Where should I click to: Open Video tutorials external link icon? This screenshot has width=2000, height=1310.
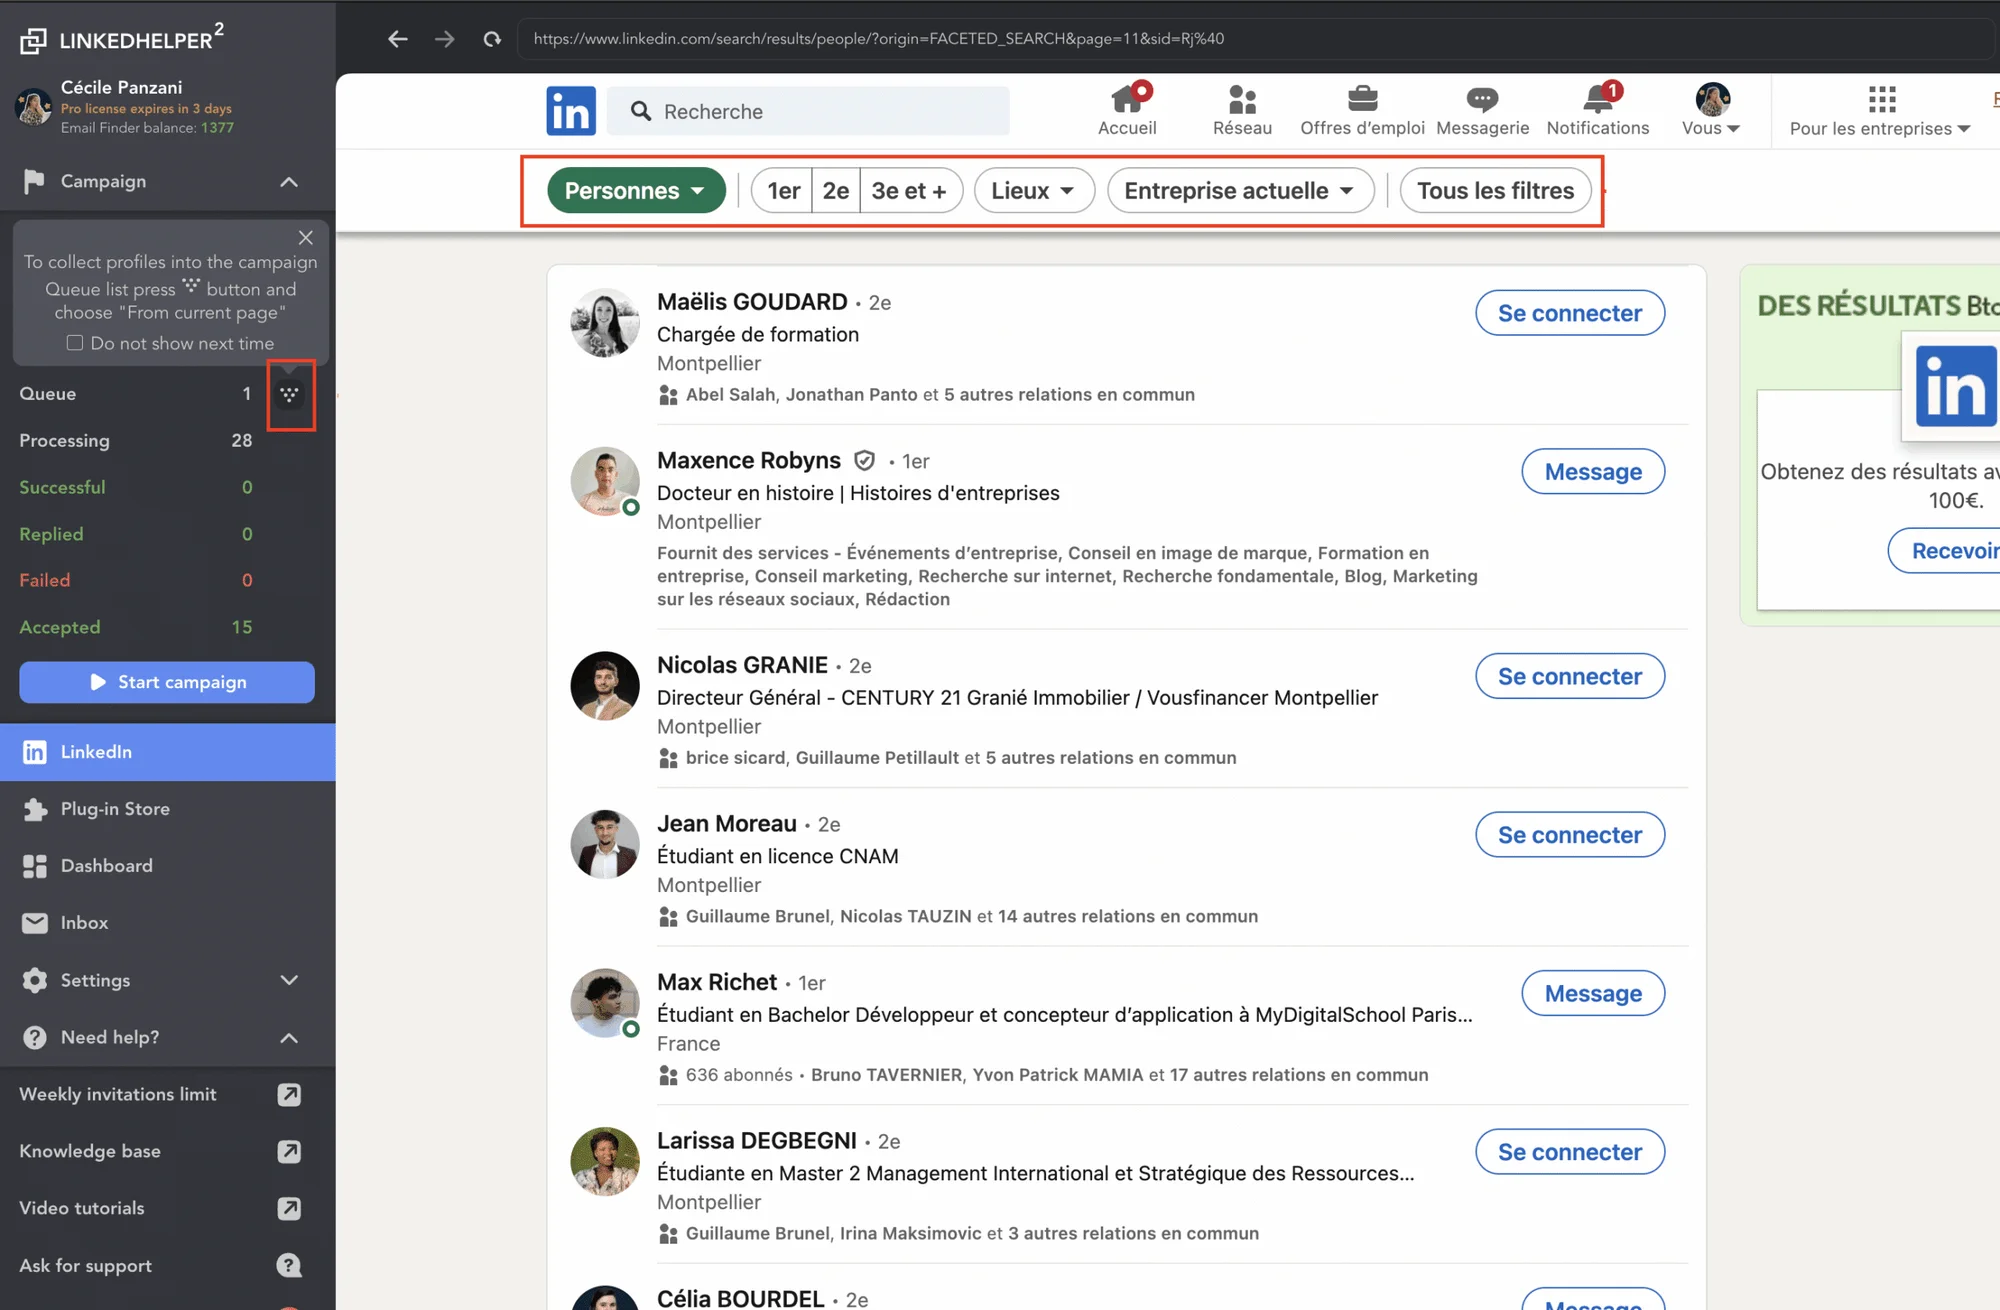coord(289,1208)
